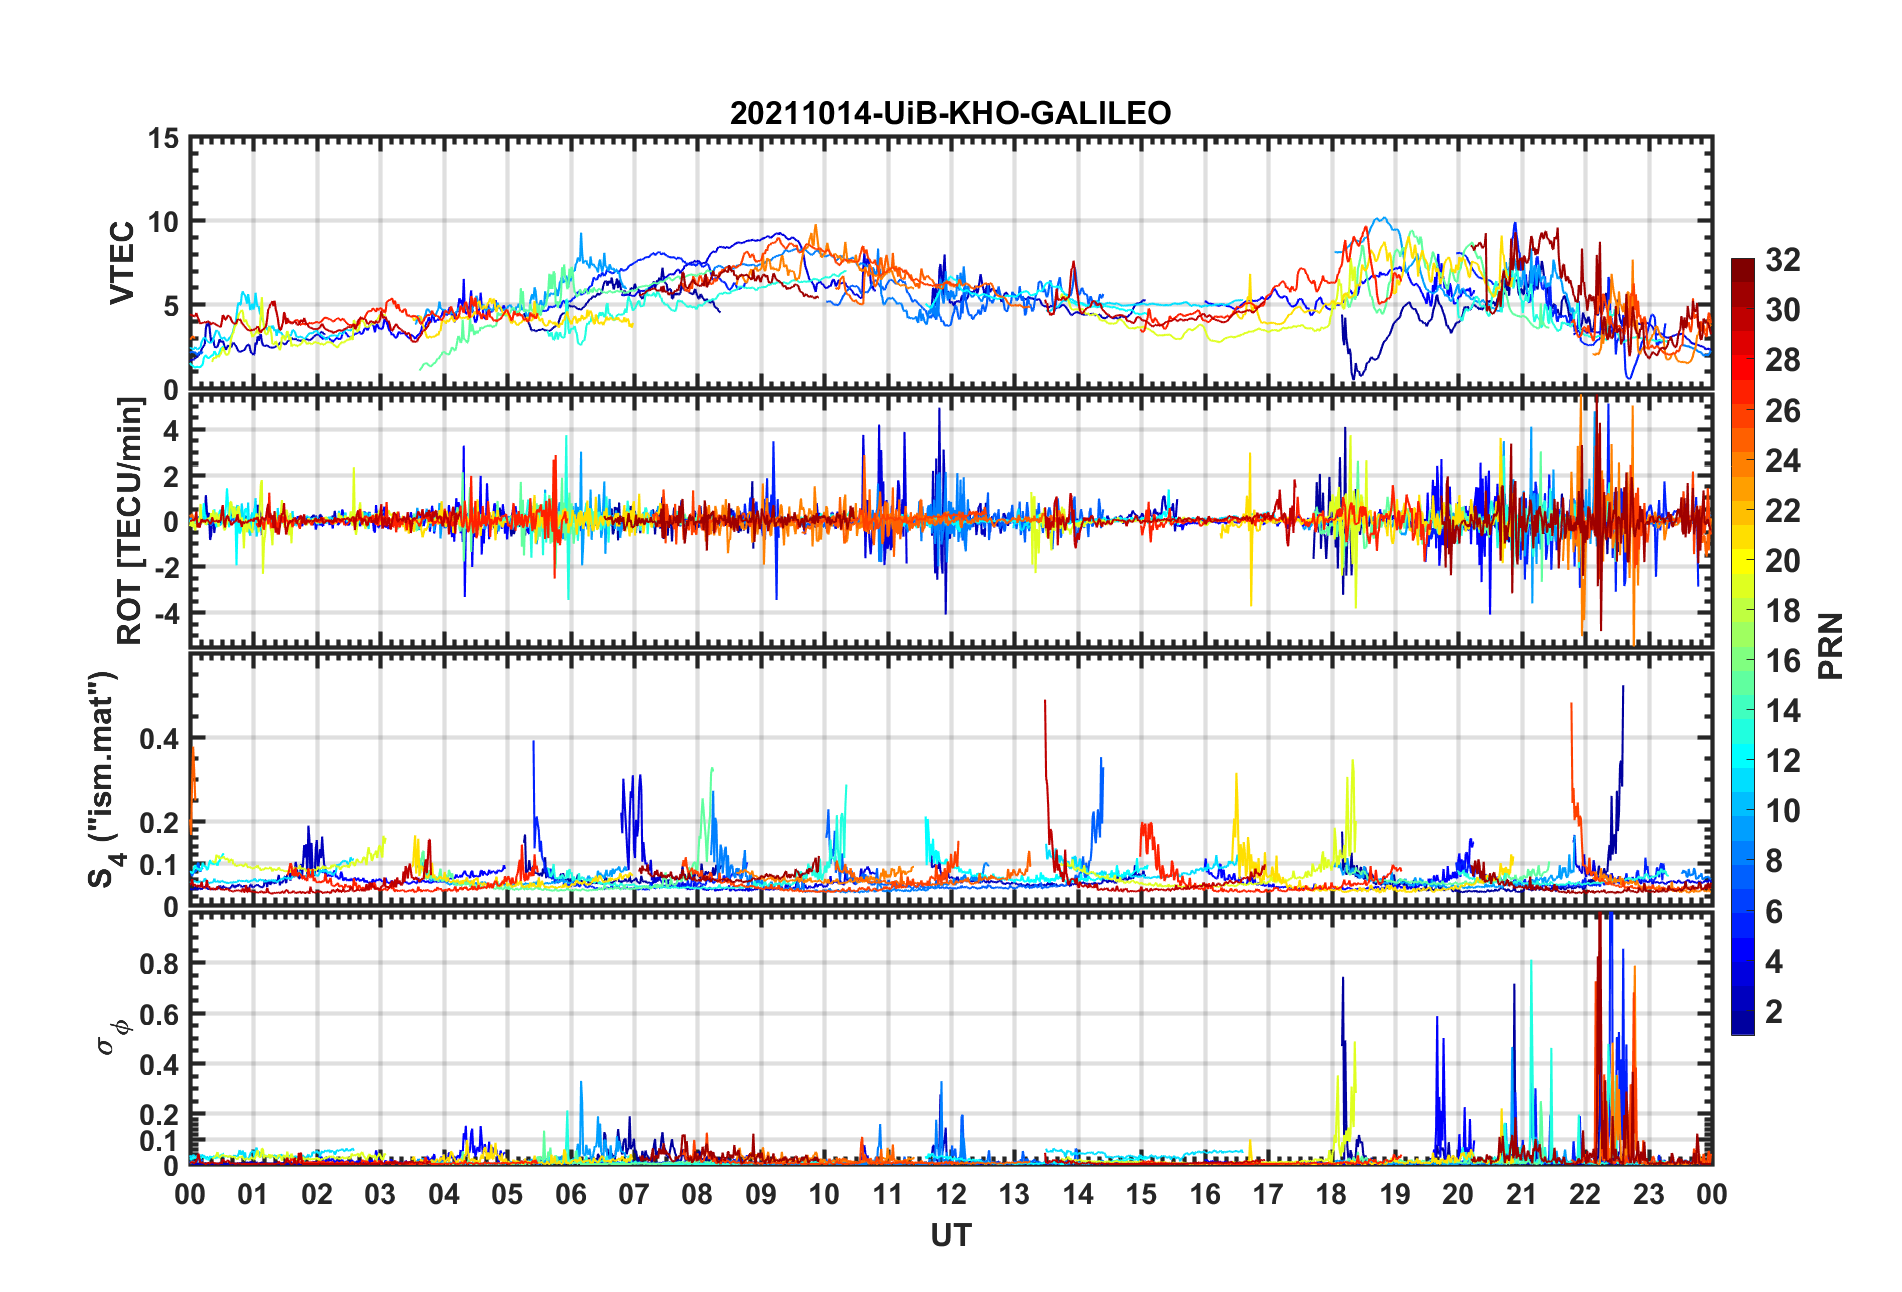Click the 15 tick on VTEC axis
The width and height of the screenshot is (1902, 1292).
coord(163,139)
